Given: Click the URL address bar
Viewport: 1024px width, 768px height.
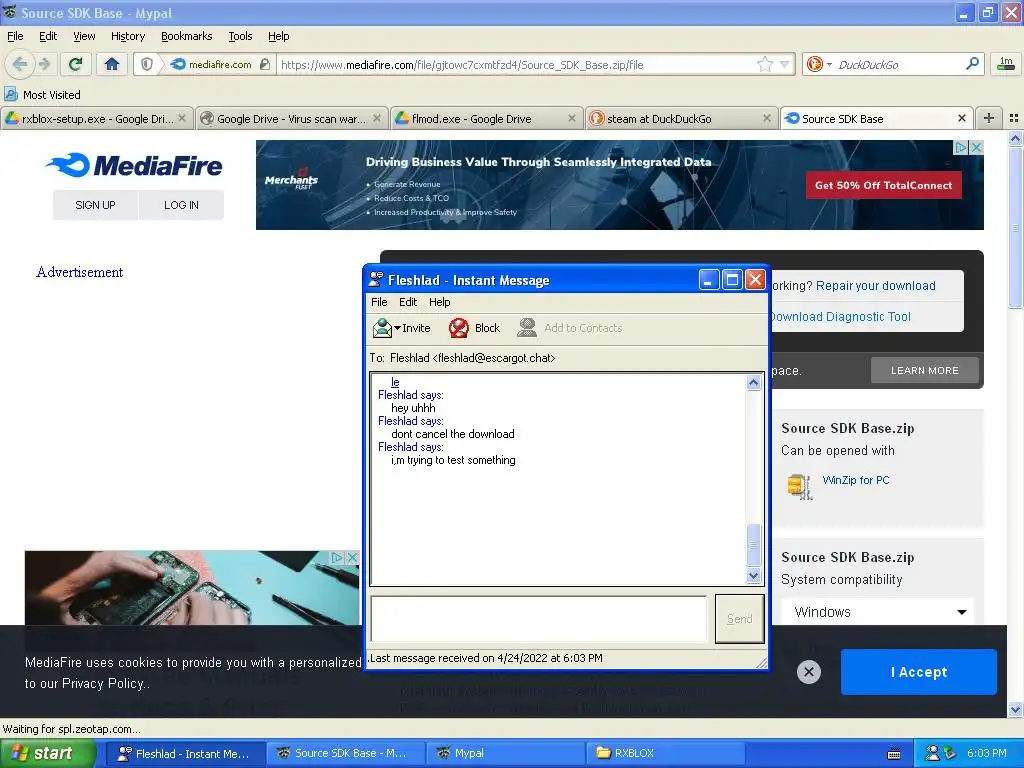Looking at the screenshot, I should coord(516,65).
